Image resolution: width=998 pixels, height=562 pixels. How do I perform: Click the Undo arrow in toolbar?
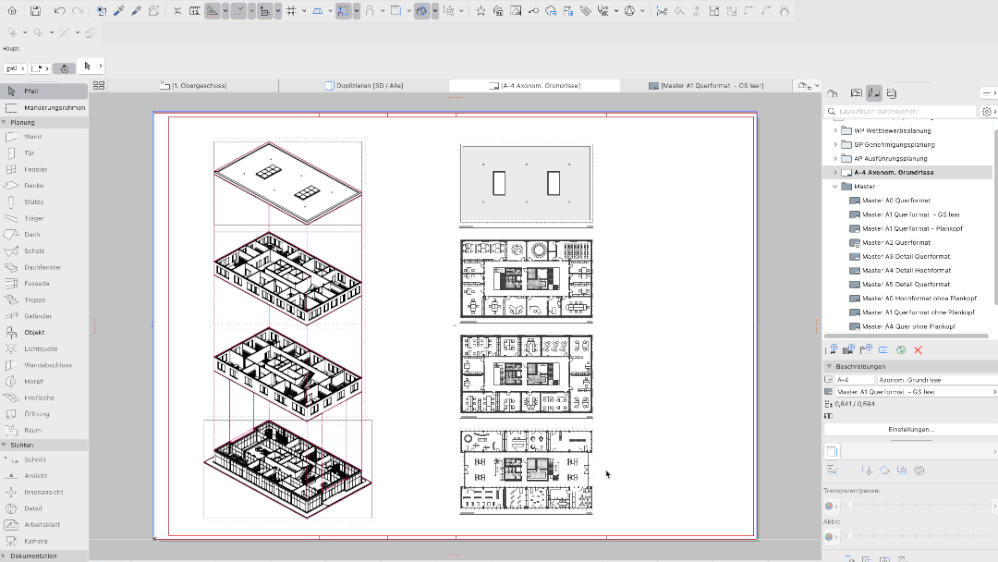(59, 11)
